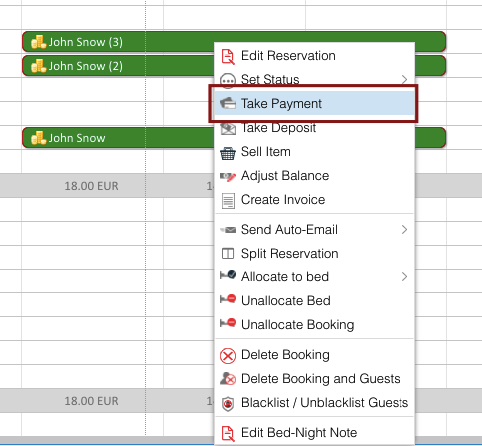Image resolution: width=482 pixels, height=446 pixels.
Task: Click the Sell Item basket icon
Action: 228,153
